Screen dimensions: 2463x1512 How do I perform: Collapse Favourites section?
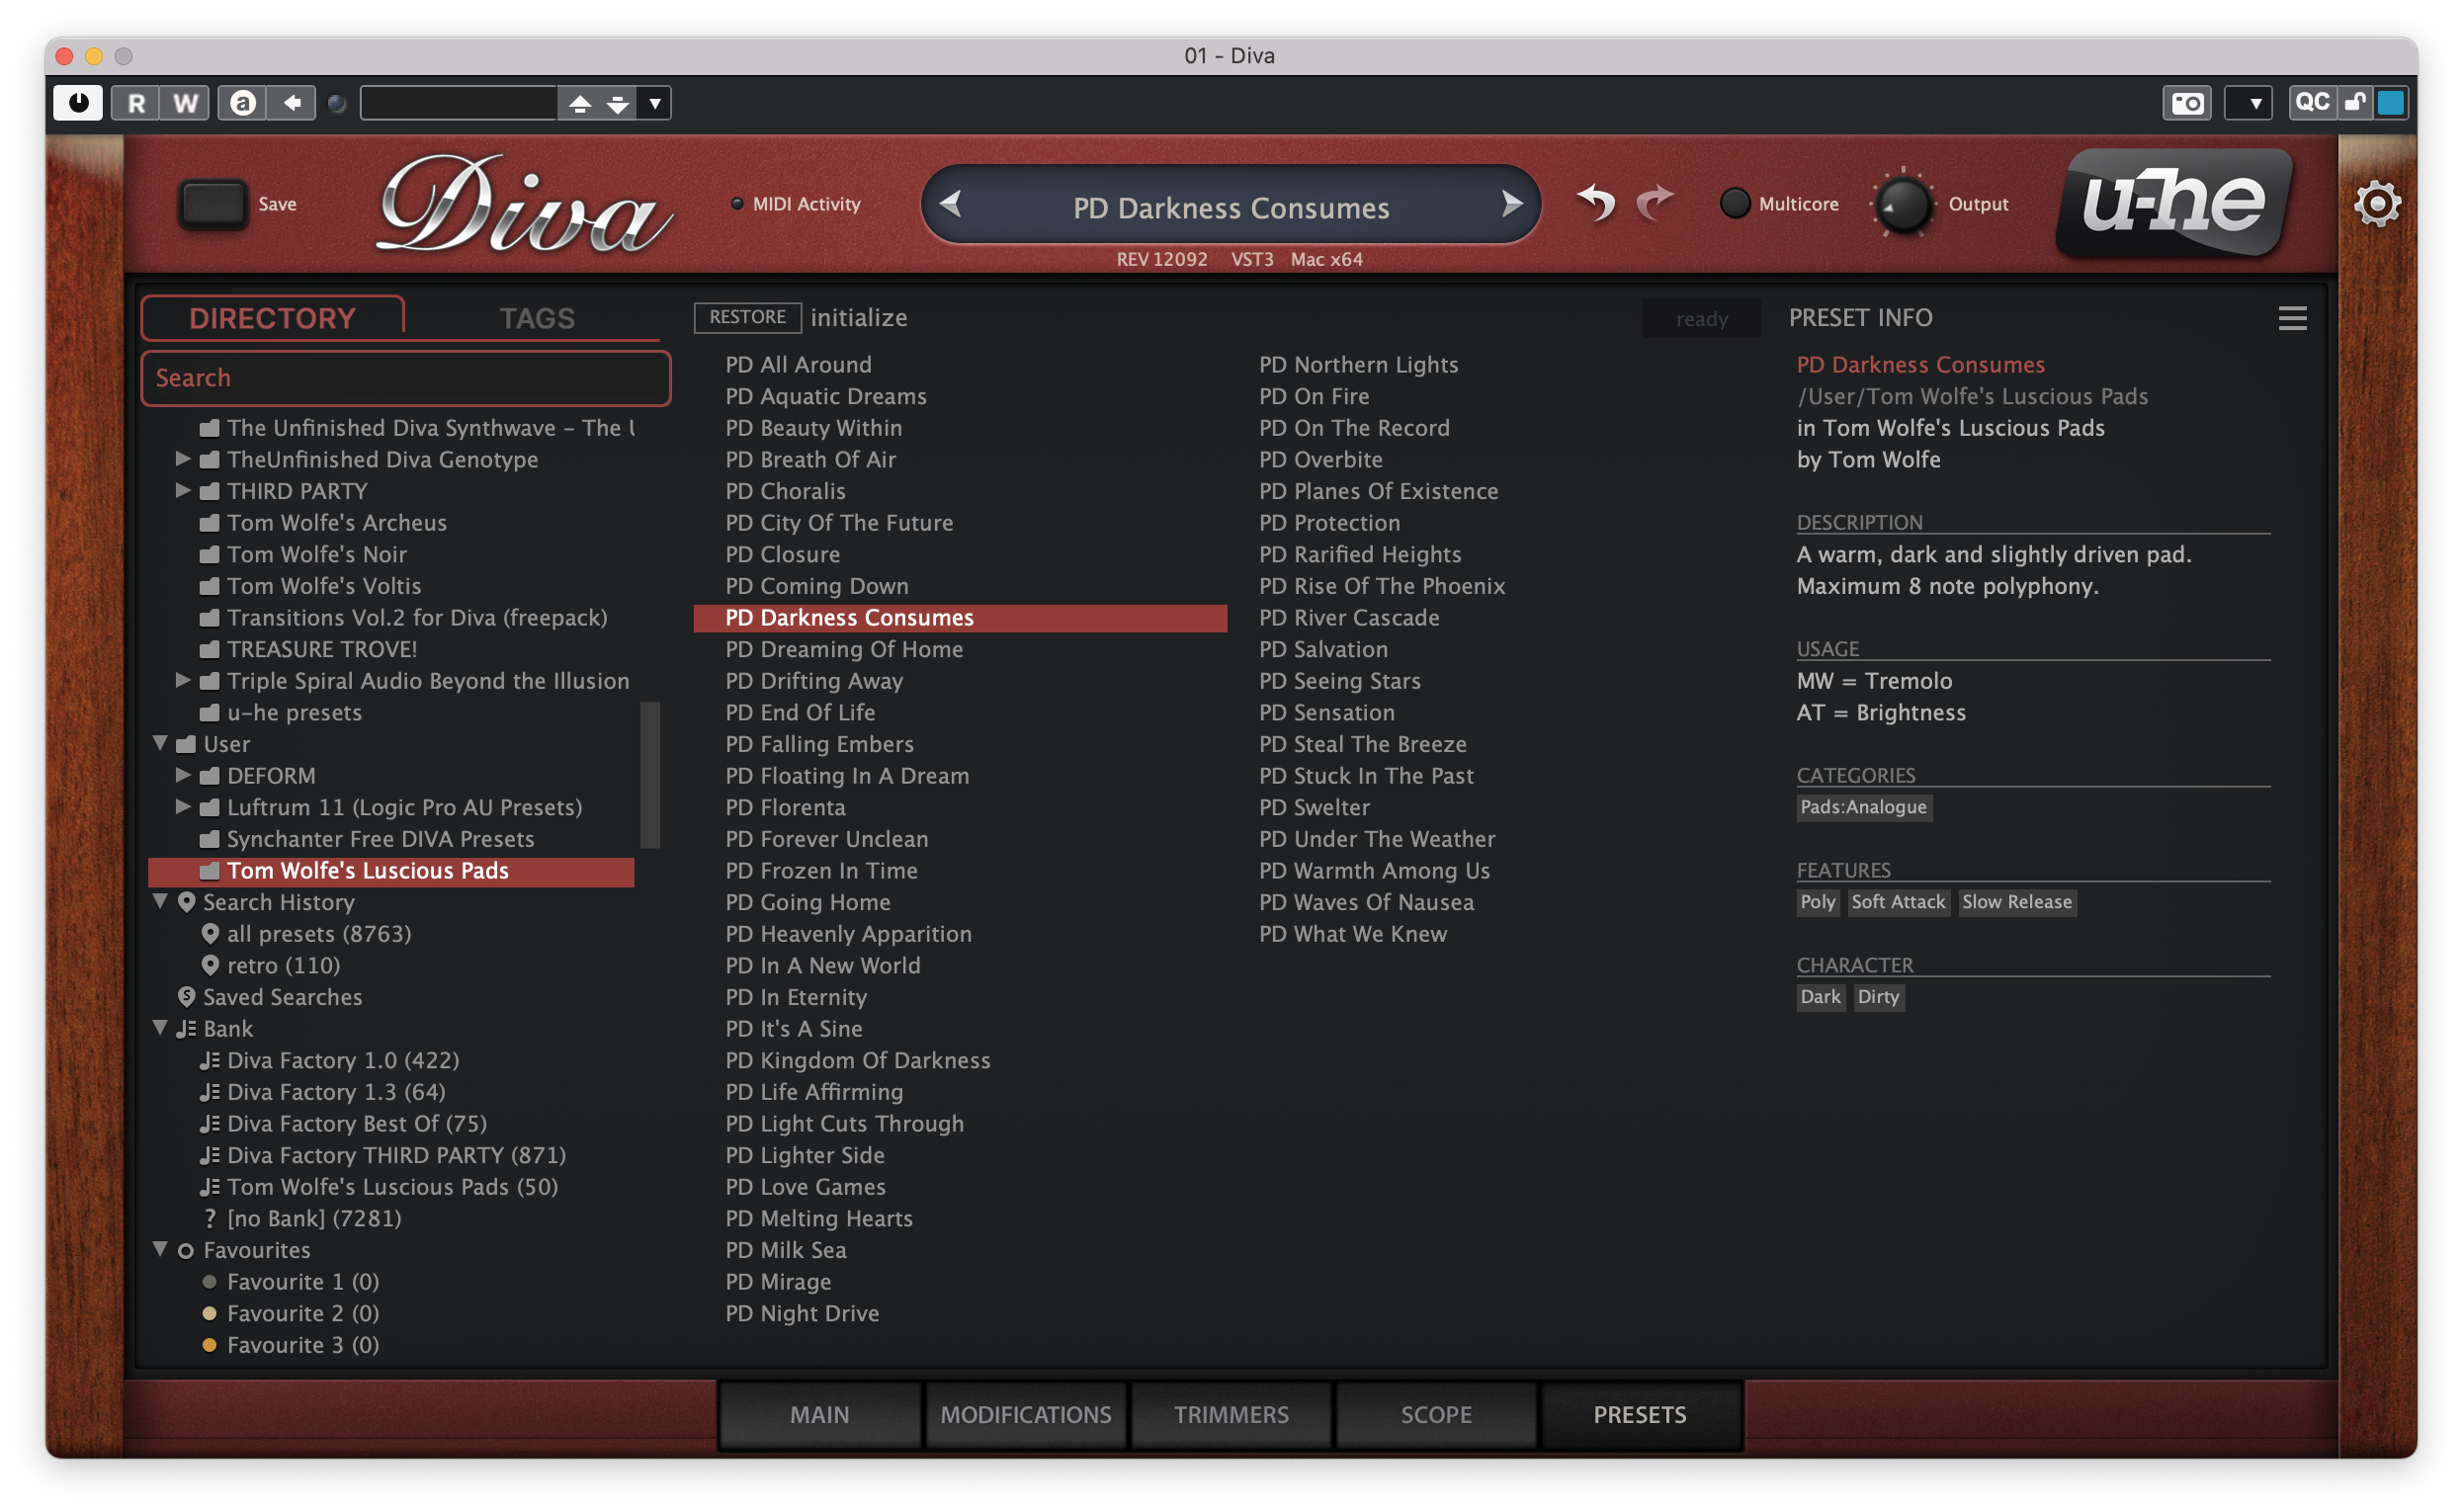pos(160,1249)
